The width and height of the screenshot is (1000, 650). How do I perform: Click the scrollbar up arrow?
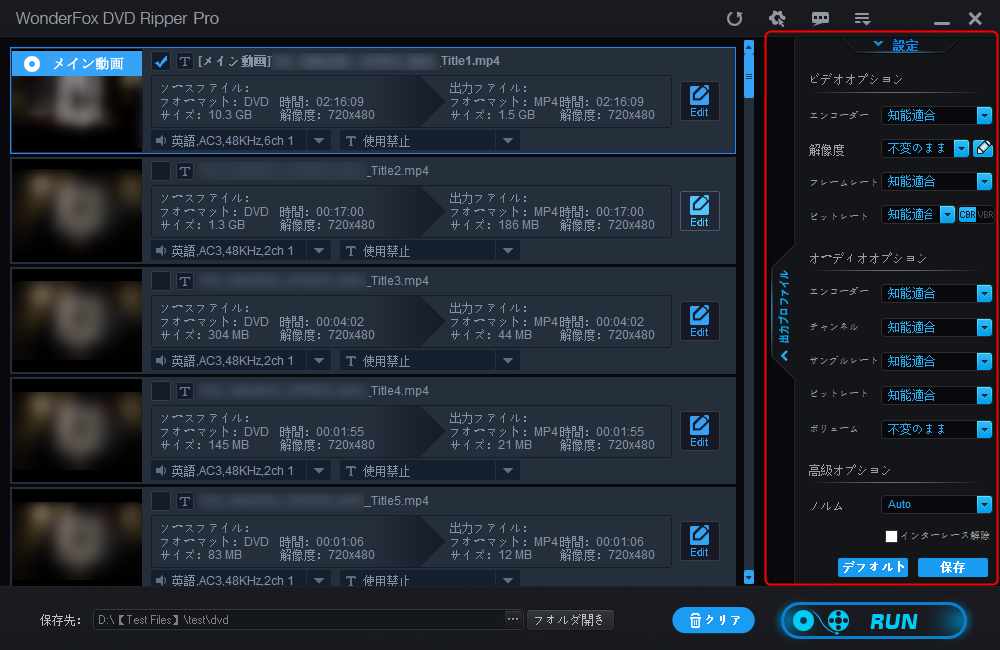[749, 48]
